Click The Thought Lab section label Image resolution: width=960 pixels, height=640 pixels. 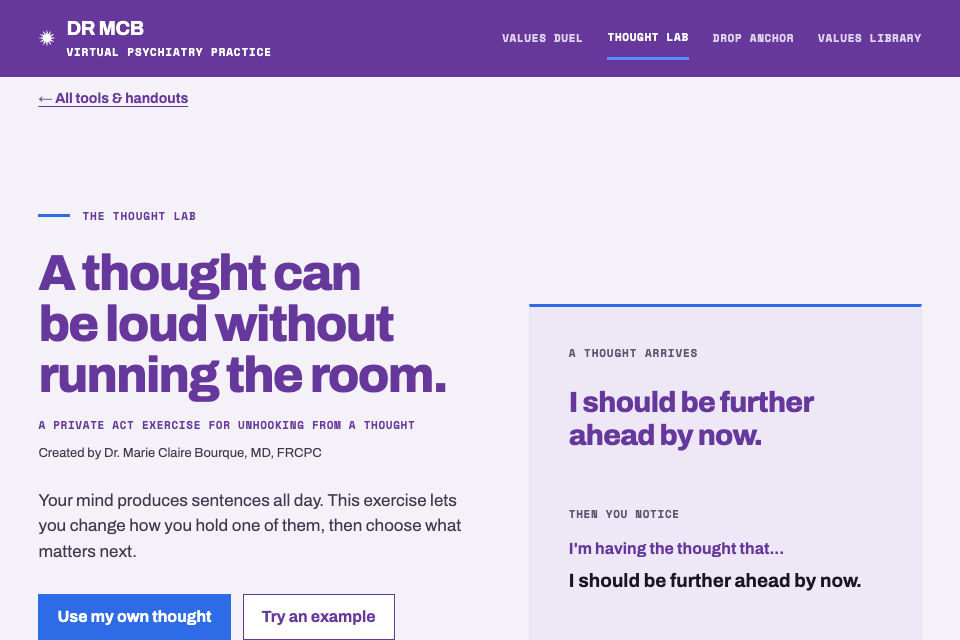tap(139, 216)
